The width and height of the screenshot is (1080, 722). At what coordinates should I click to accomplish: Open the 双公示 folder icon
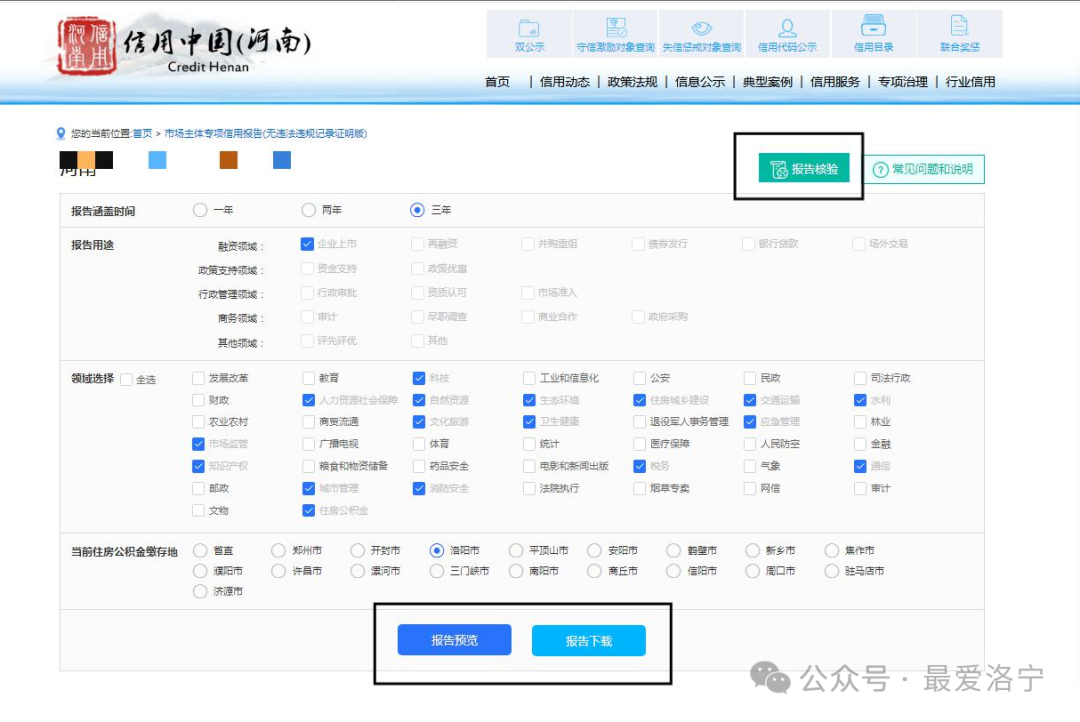tap(529, 28)
